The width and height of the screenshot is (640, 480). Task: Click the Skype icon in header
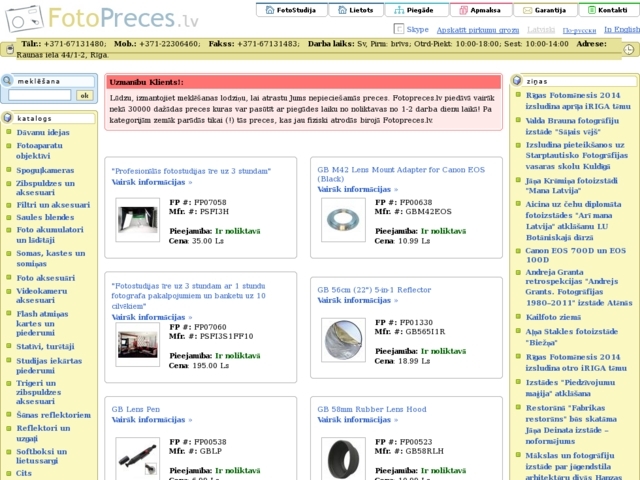coord(397,29)
